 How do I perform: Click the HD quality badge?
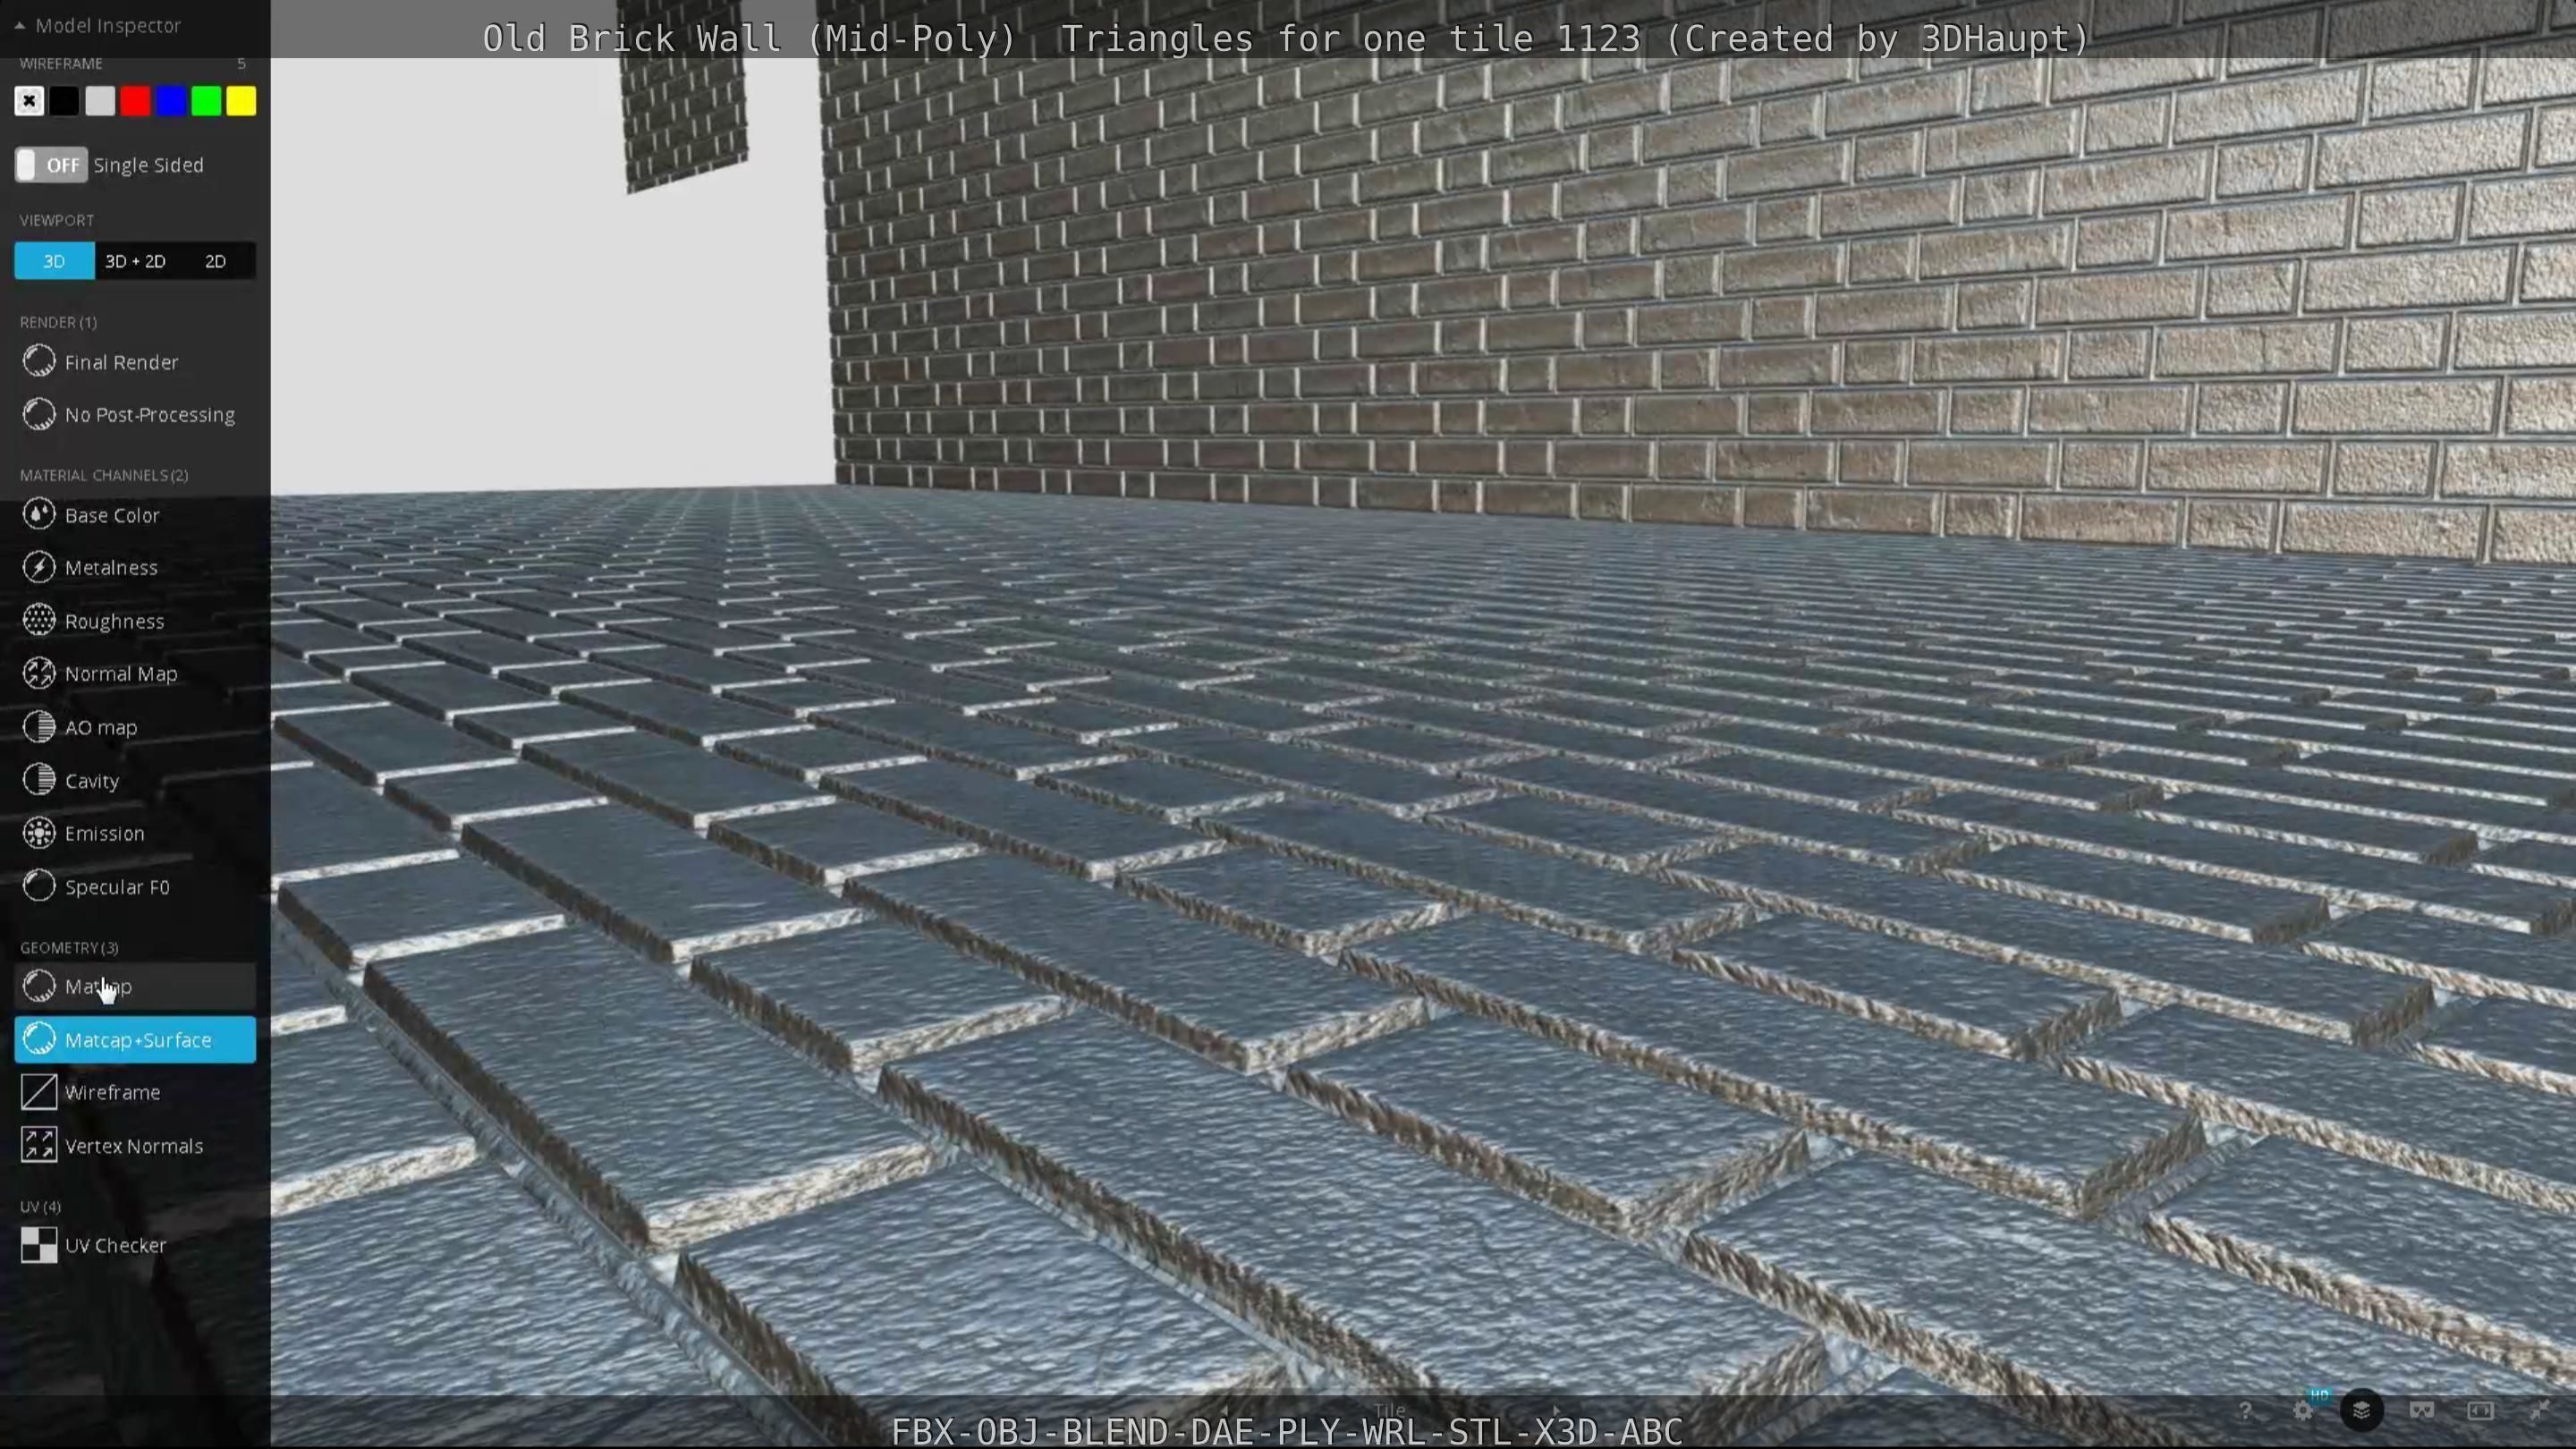(x=2319, y=1395)
